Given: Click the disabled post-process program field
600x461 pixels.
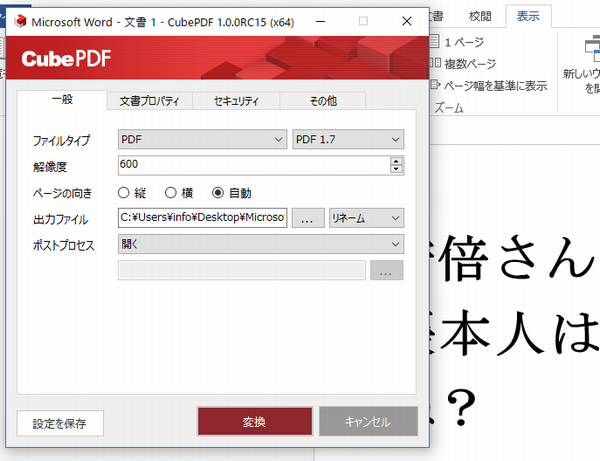Looking at the screenshot, I should [x=242, y=270].
